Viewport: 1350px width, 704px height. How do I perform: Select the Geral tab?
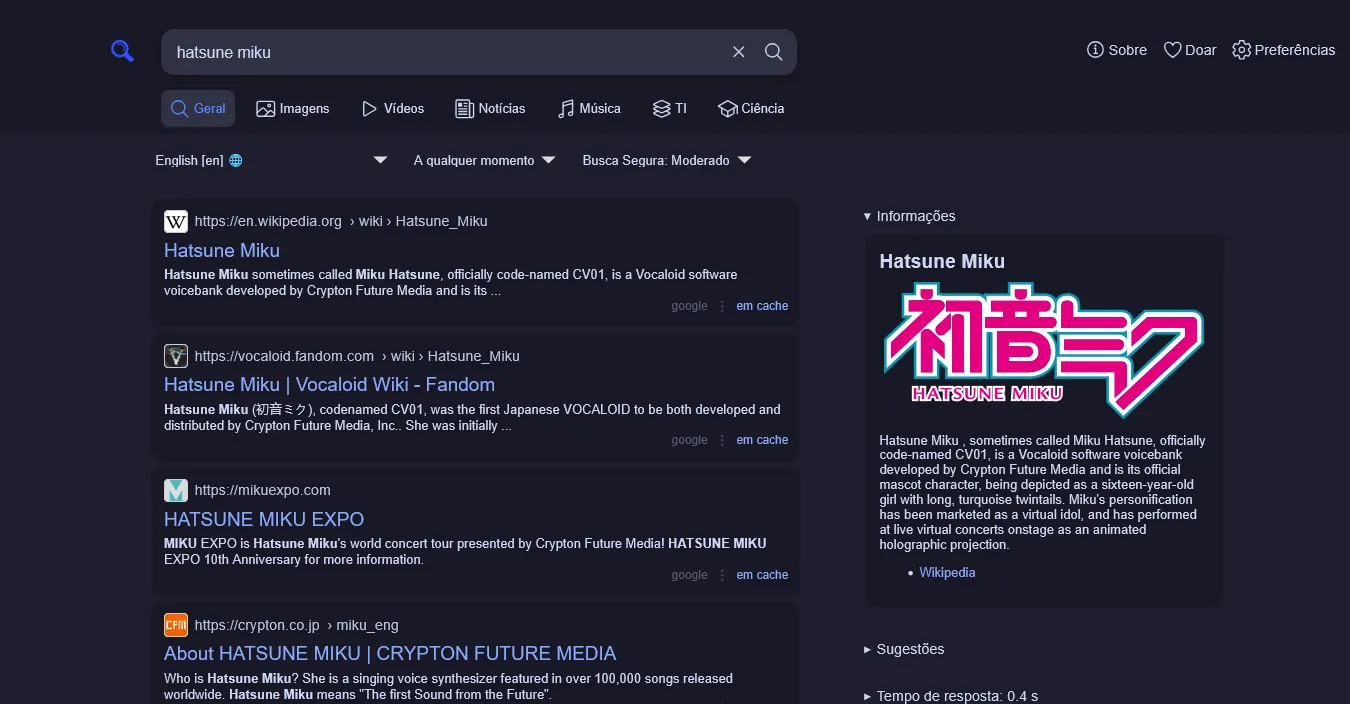198,108
